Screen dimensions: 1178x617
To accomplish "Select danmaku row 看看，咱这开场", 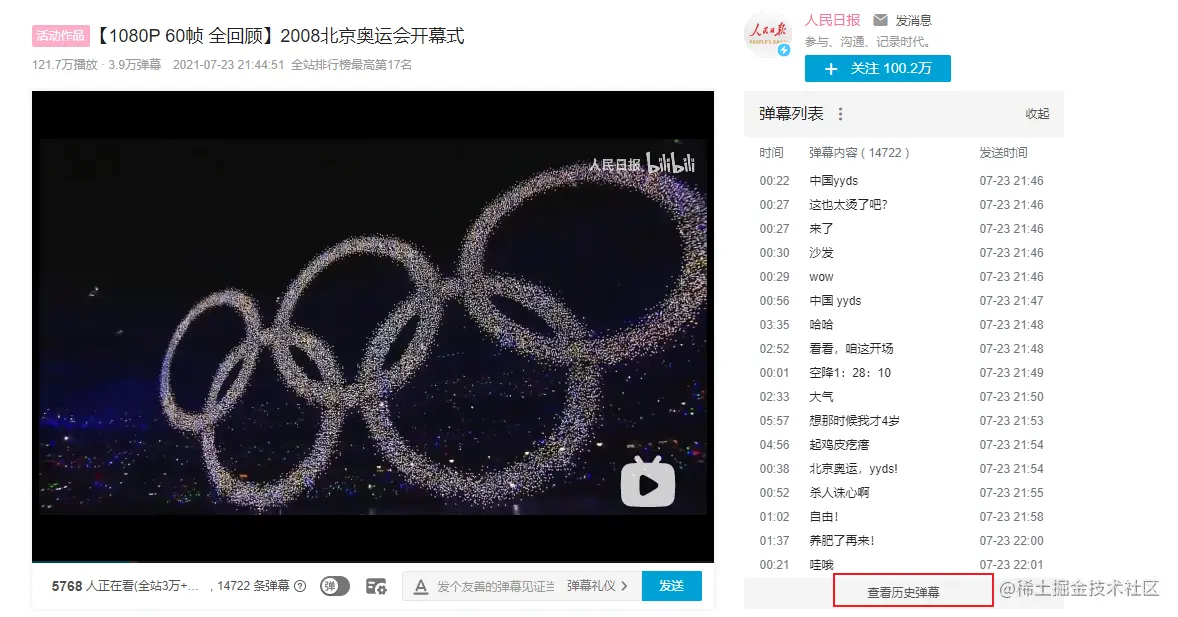I will click(904, 349).
